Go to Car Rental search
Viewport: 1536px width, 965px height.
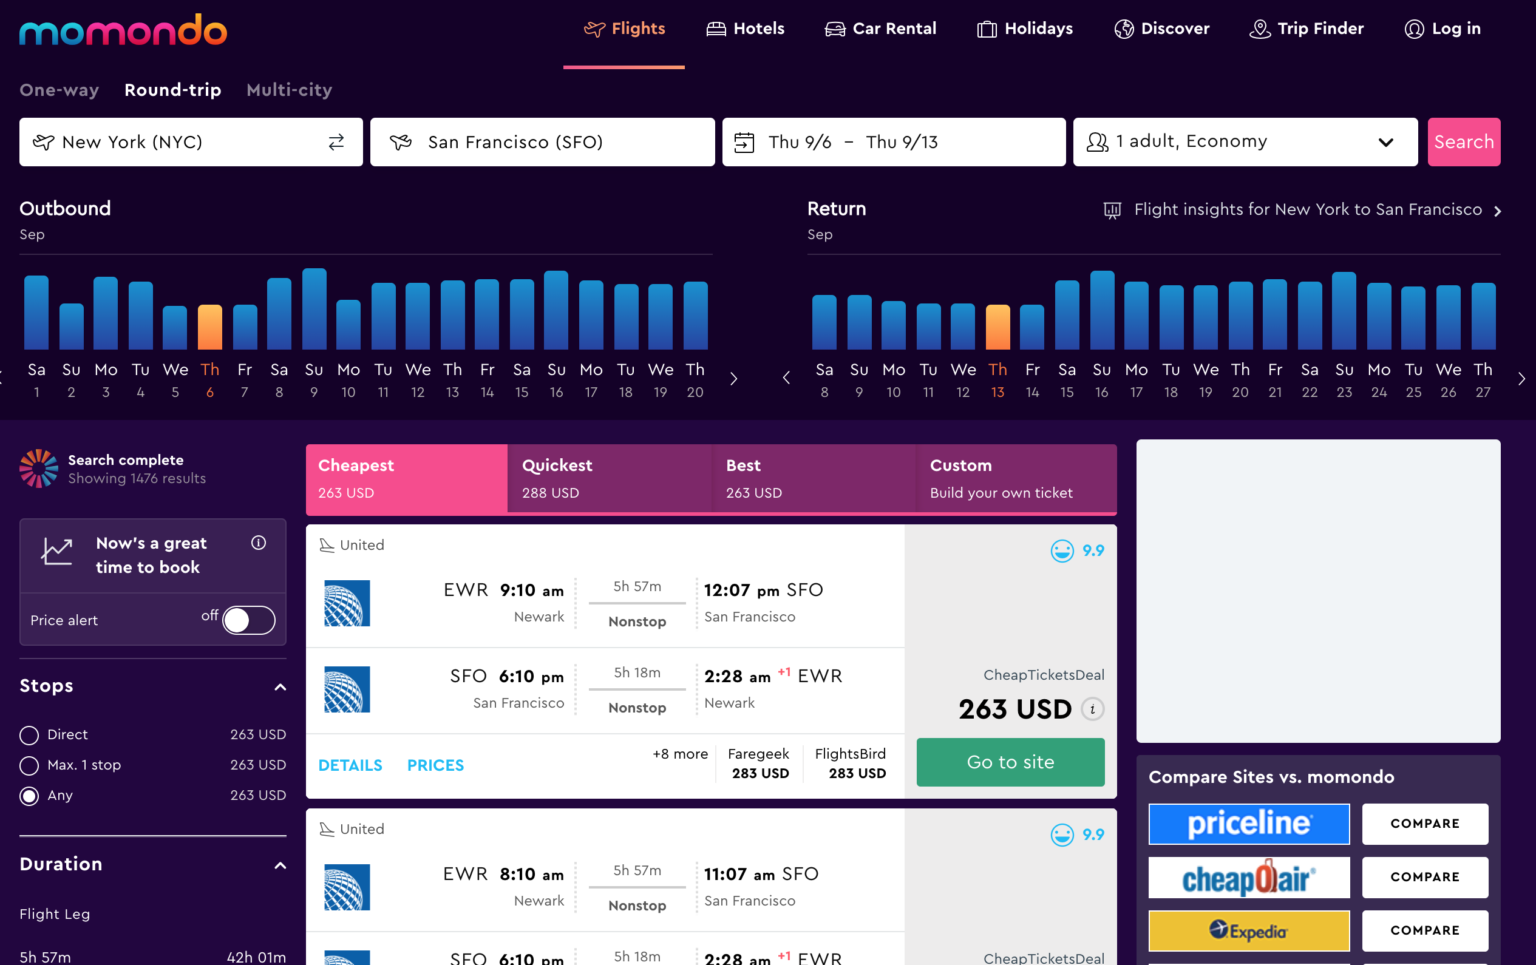pyautogui.click(x=880, y=29)
